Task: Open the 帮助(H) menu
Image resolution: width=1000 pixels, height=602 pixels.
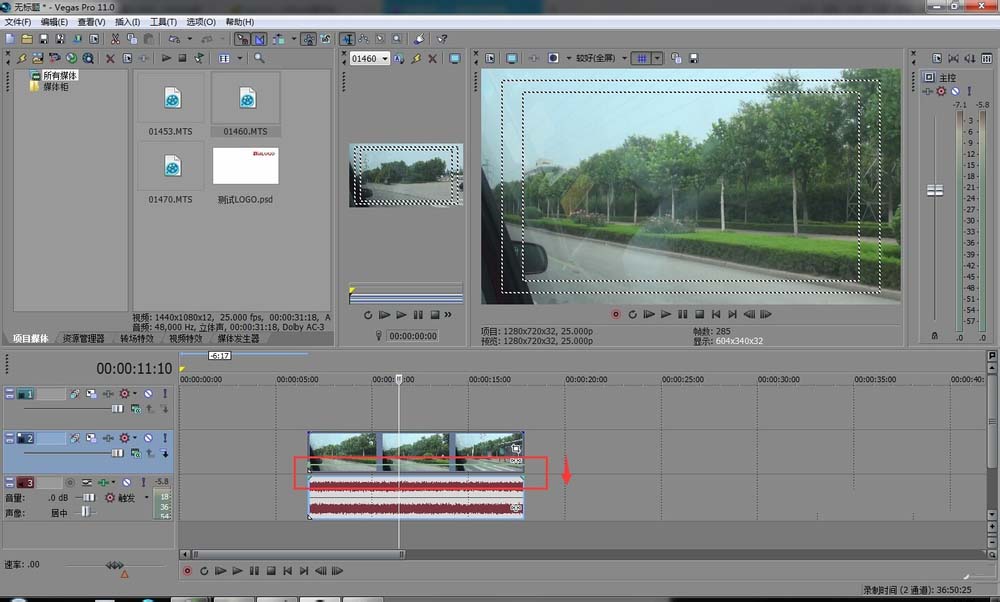Action: (240, 22)
